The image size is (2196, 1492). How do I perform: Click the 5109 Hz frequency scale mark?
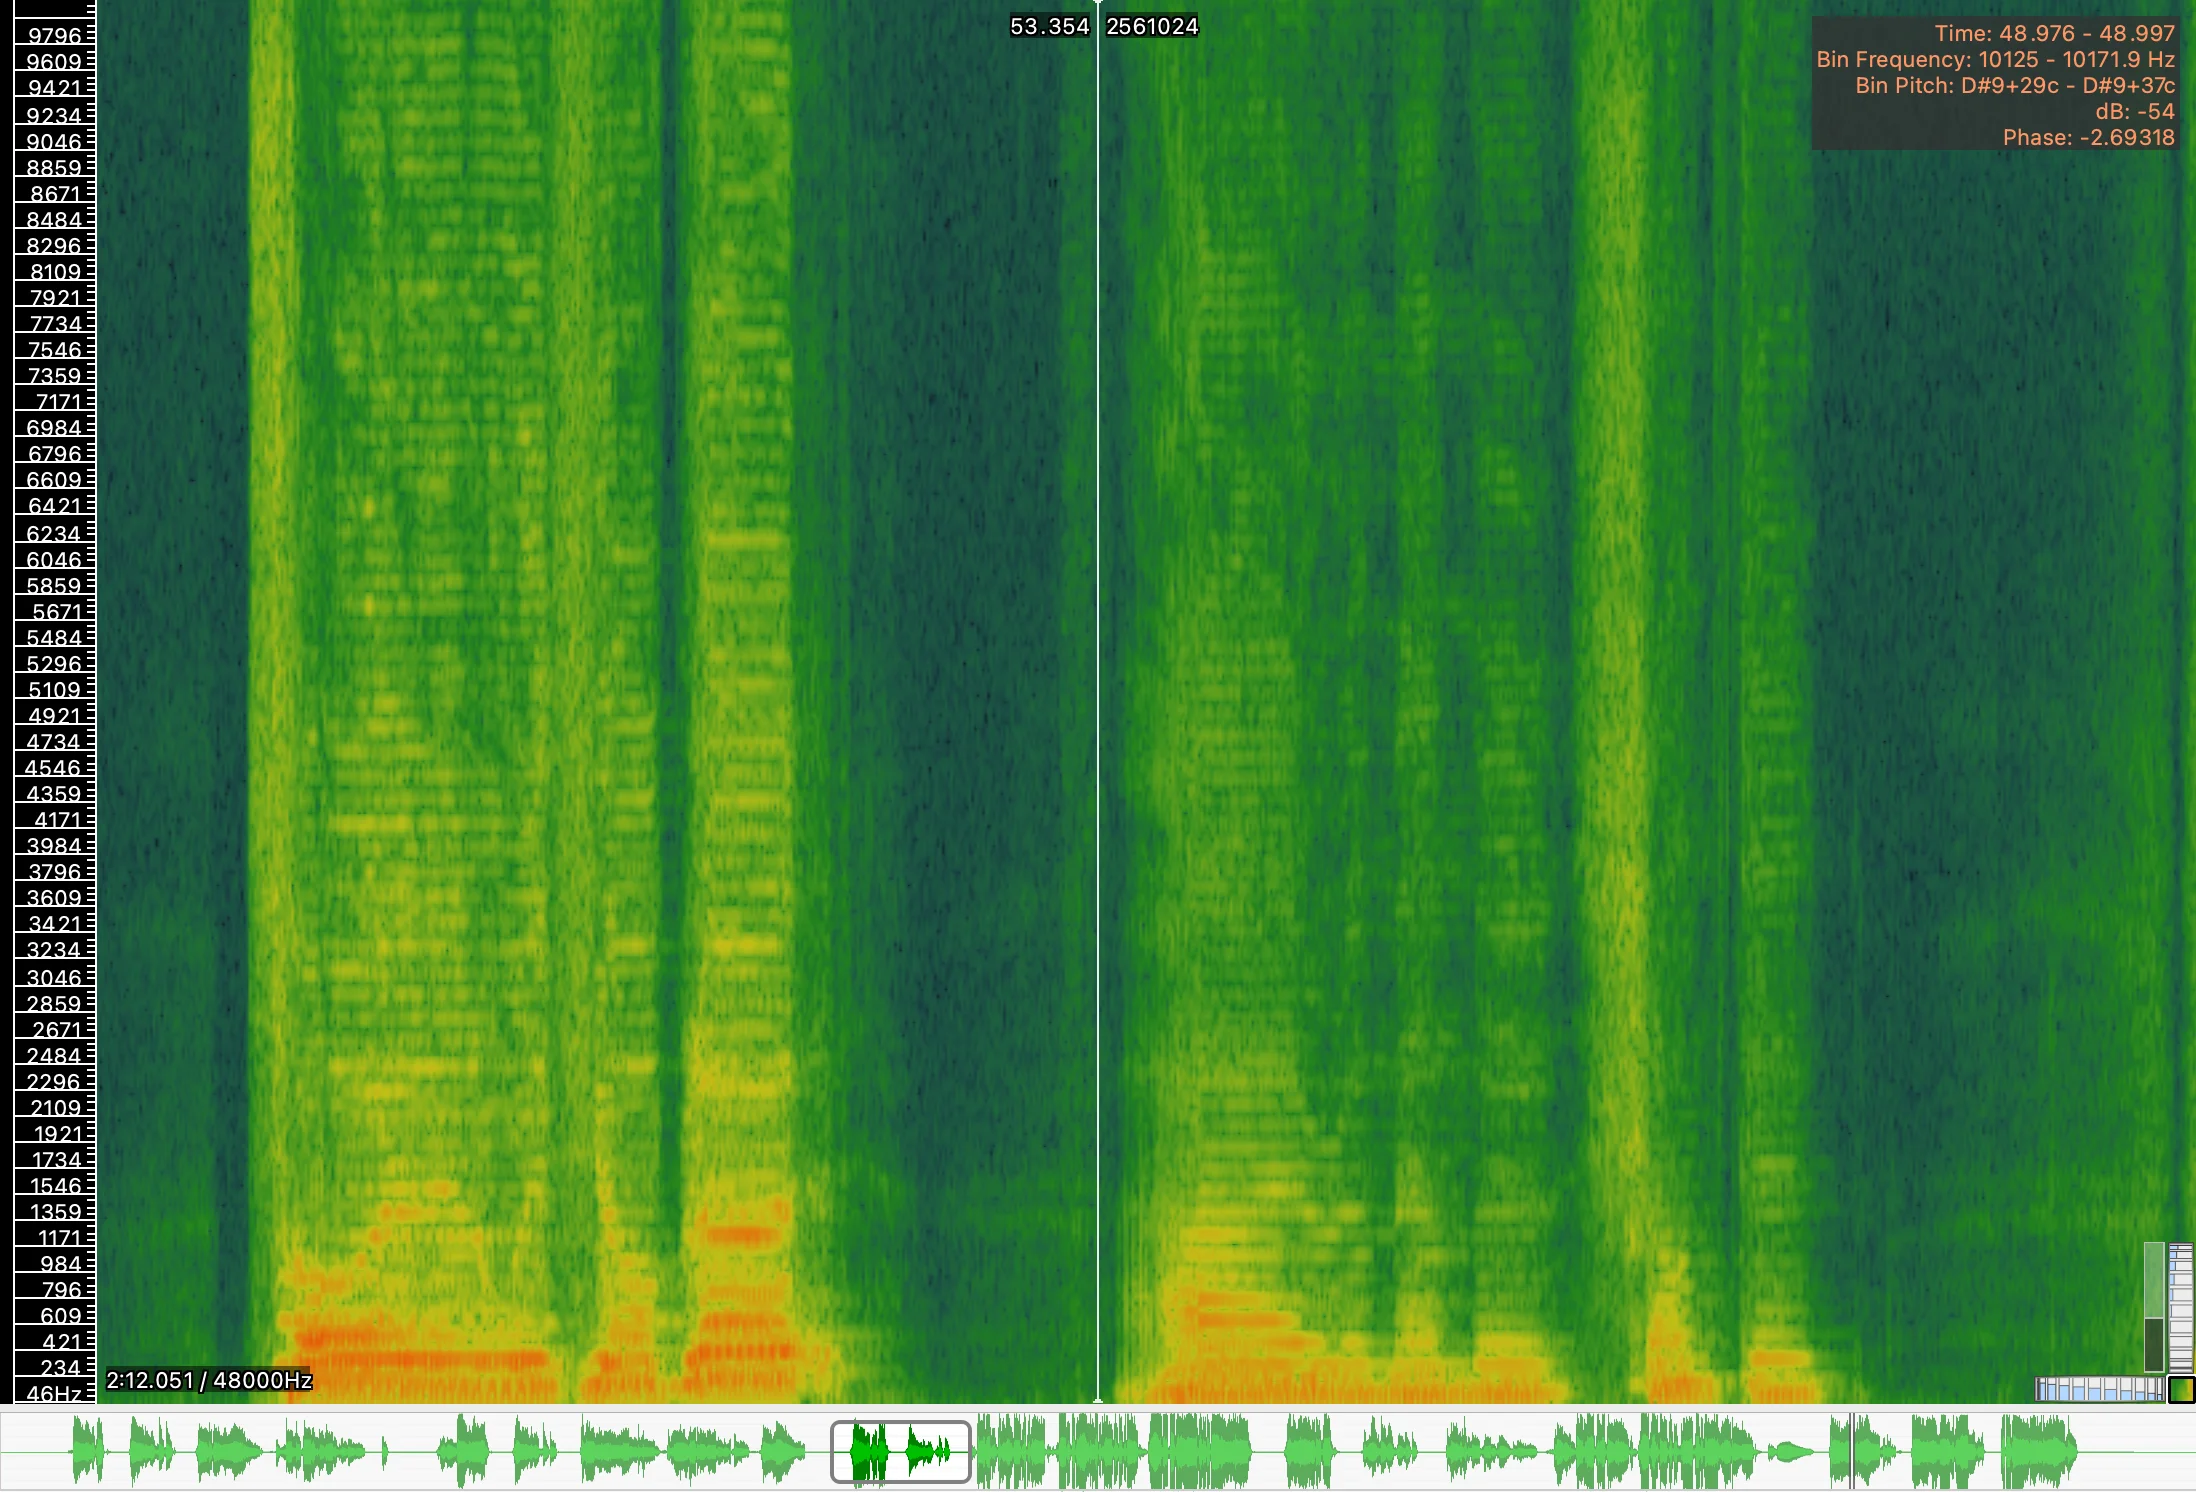[x=54, y=690]
